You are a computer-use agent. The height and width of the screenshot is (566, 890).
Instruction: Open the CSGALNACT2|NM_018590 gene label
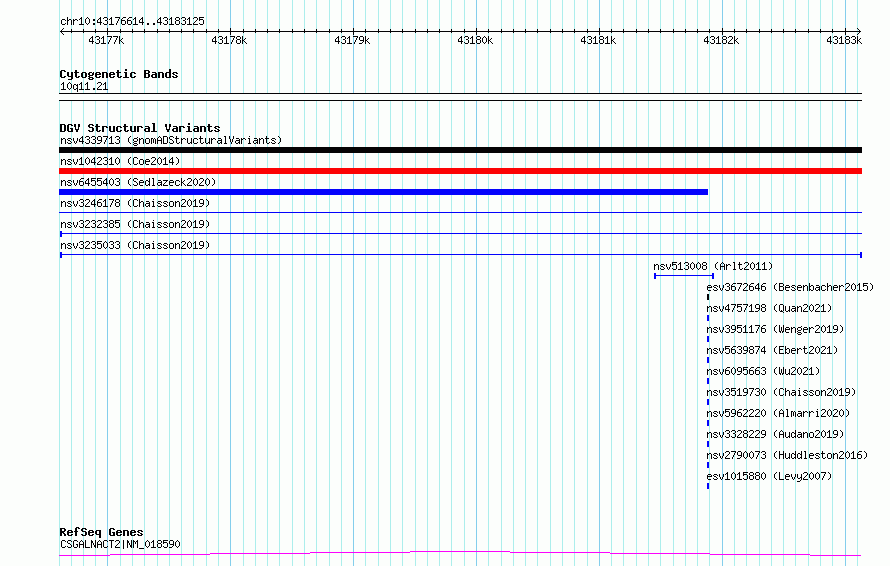(120, 544)
